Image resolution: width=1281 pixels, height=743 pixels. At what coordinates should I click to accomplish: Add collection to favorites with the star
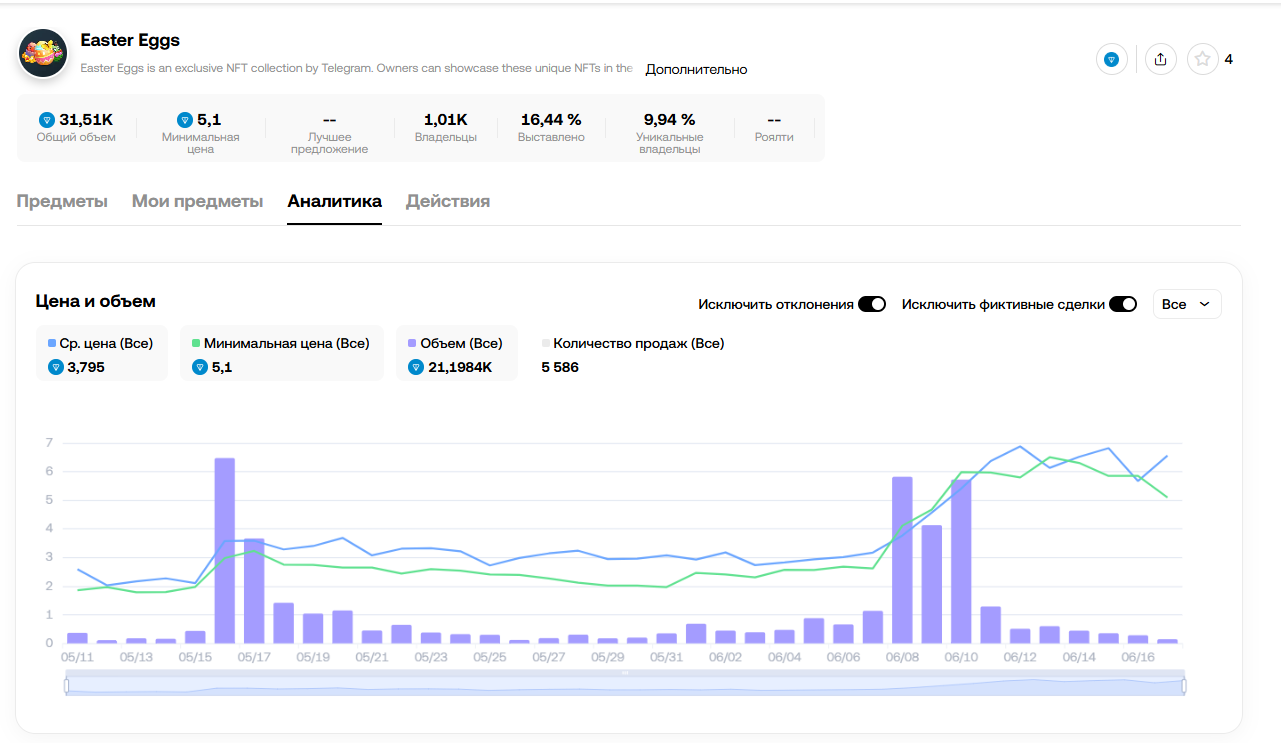(x=1202, y=59)
